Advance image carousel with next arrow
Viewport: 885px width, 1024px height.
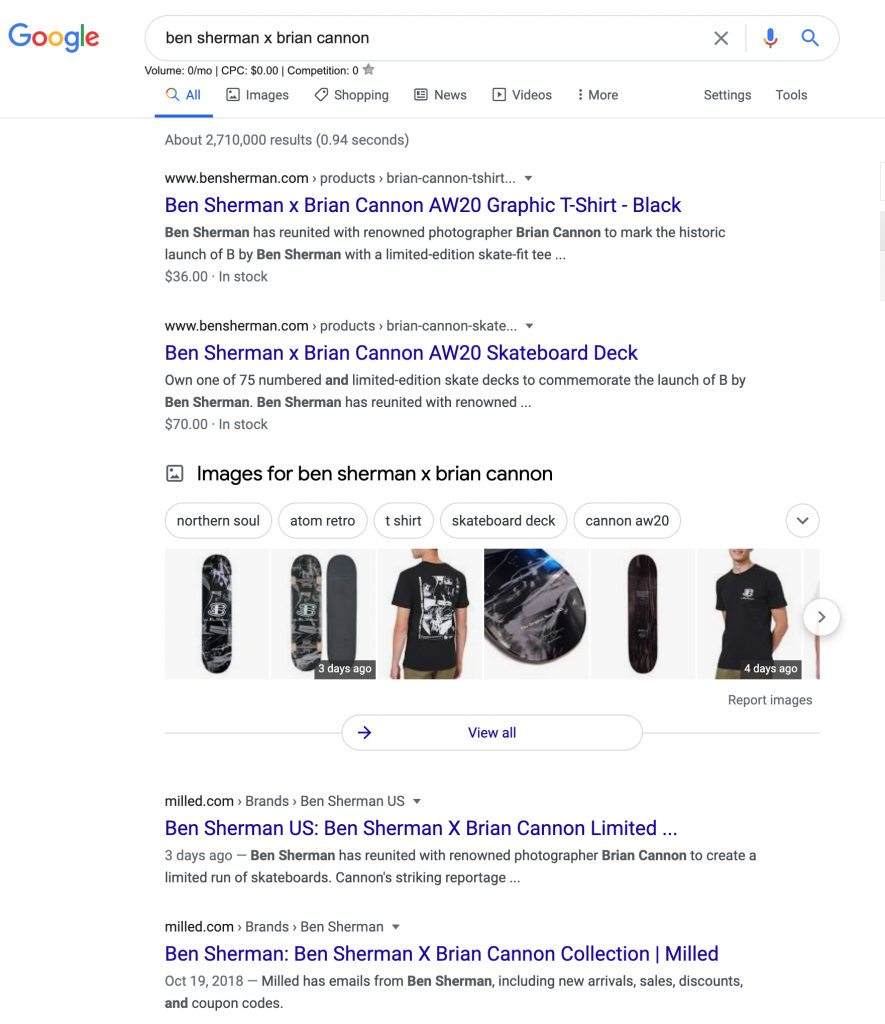coord(822,616)
